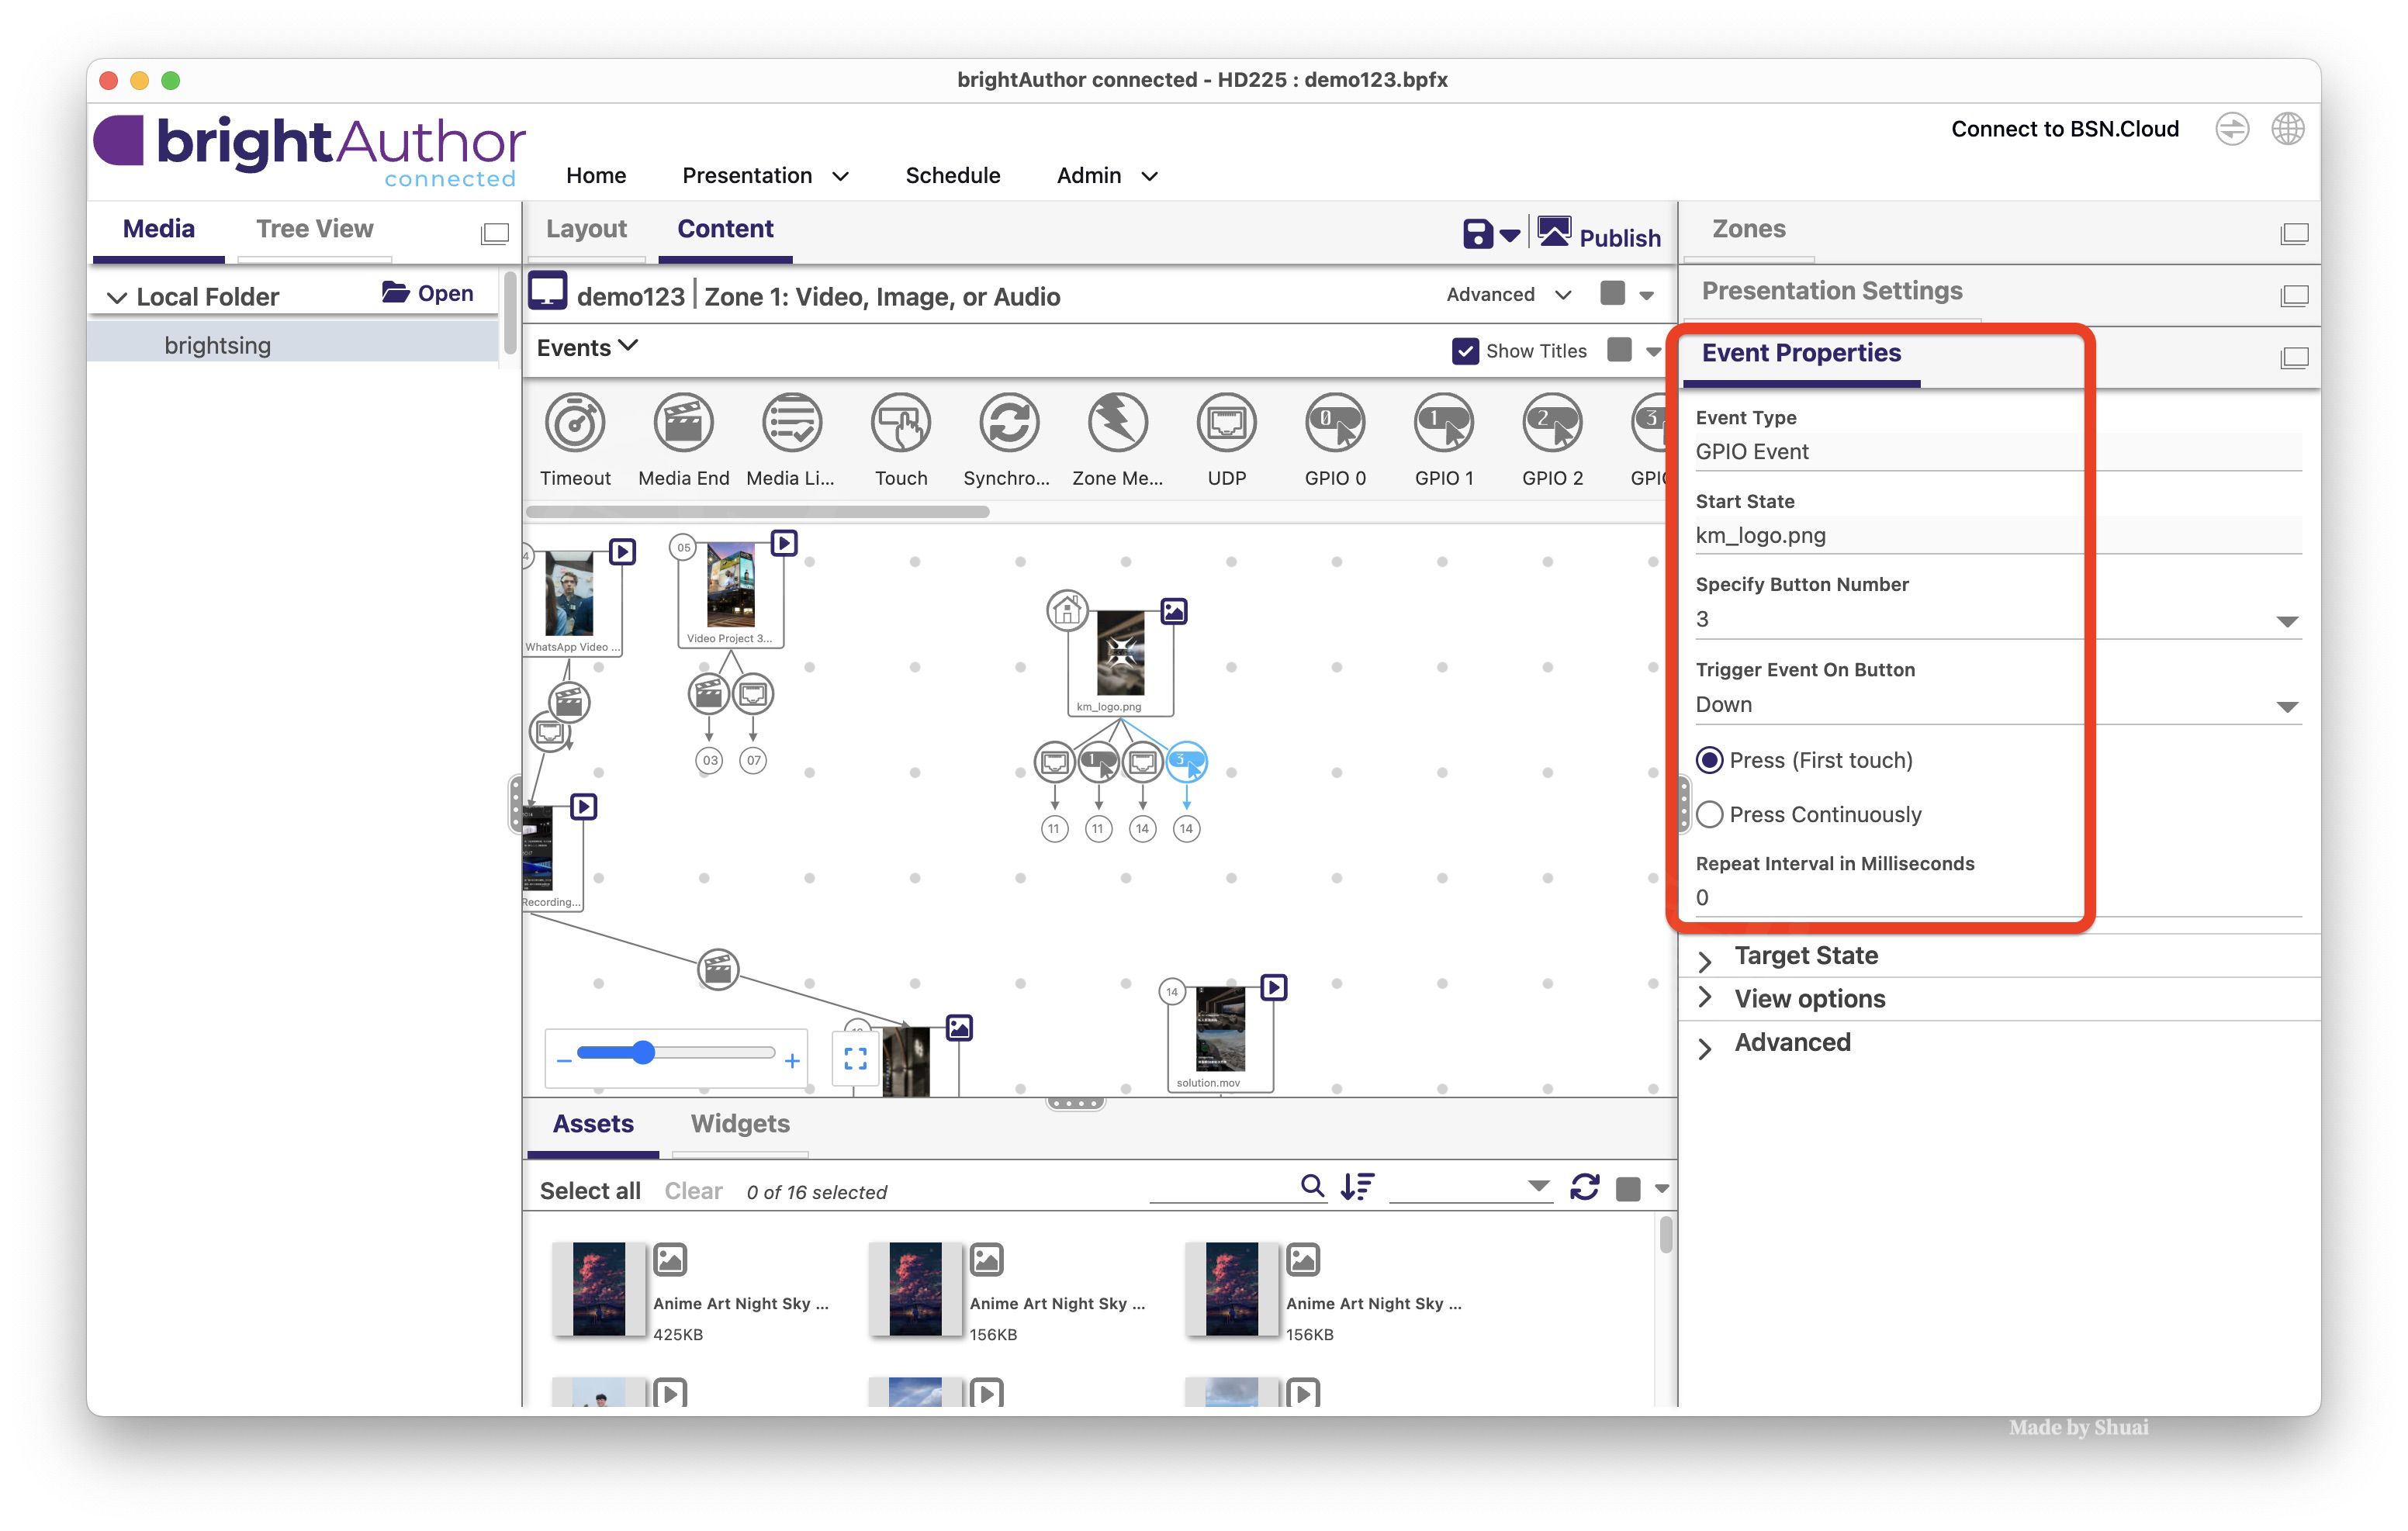The width and height of the screenshot is (2408, 1531).
Task: Click the fit-to-screen canvas icon
Action: [x=855, y=1058]
